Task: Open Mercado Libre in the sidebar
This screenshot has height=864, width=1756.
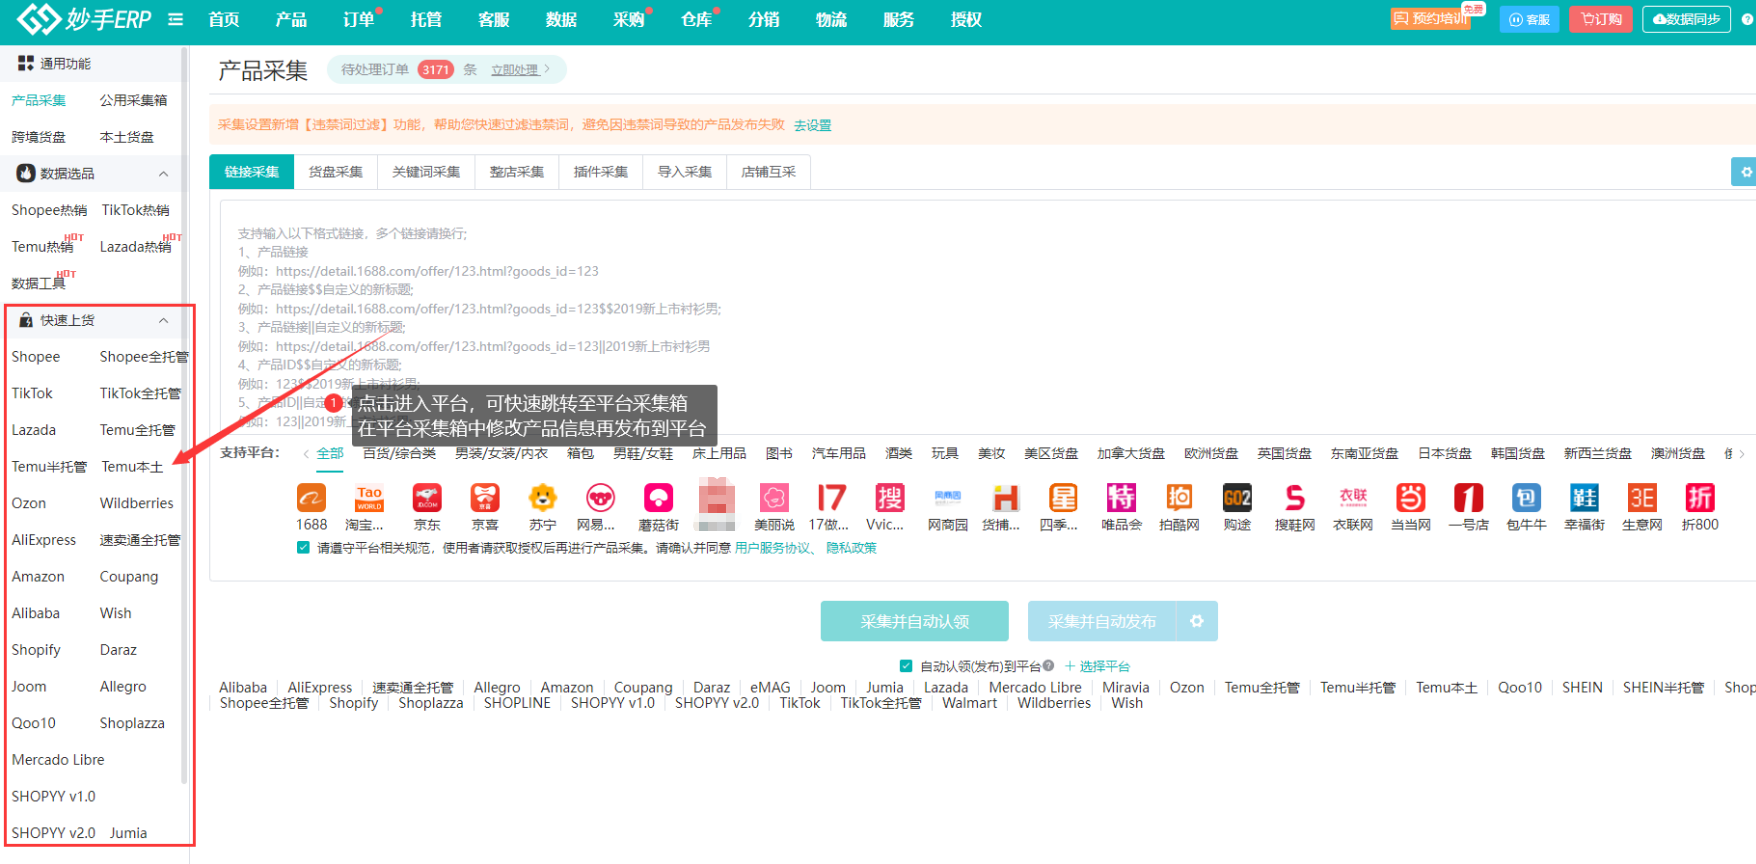Action: (58, 760)
